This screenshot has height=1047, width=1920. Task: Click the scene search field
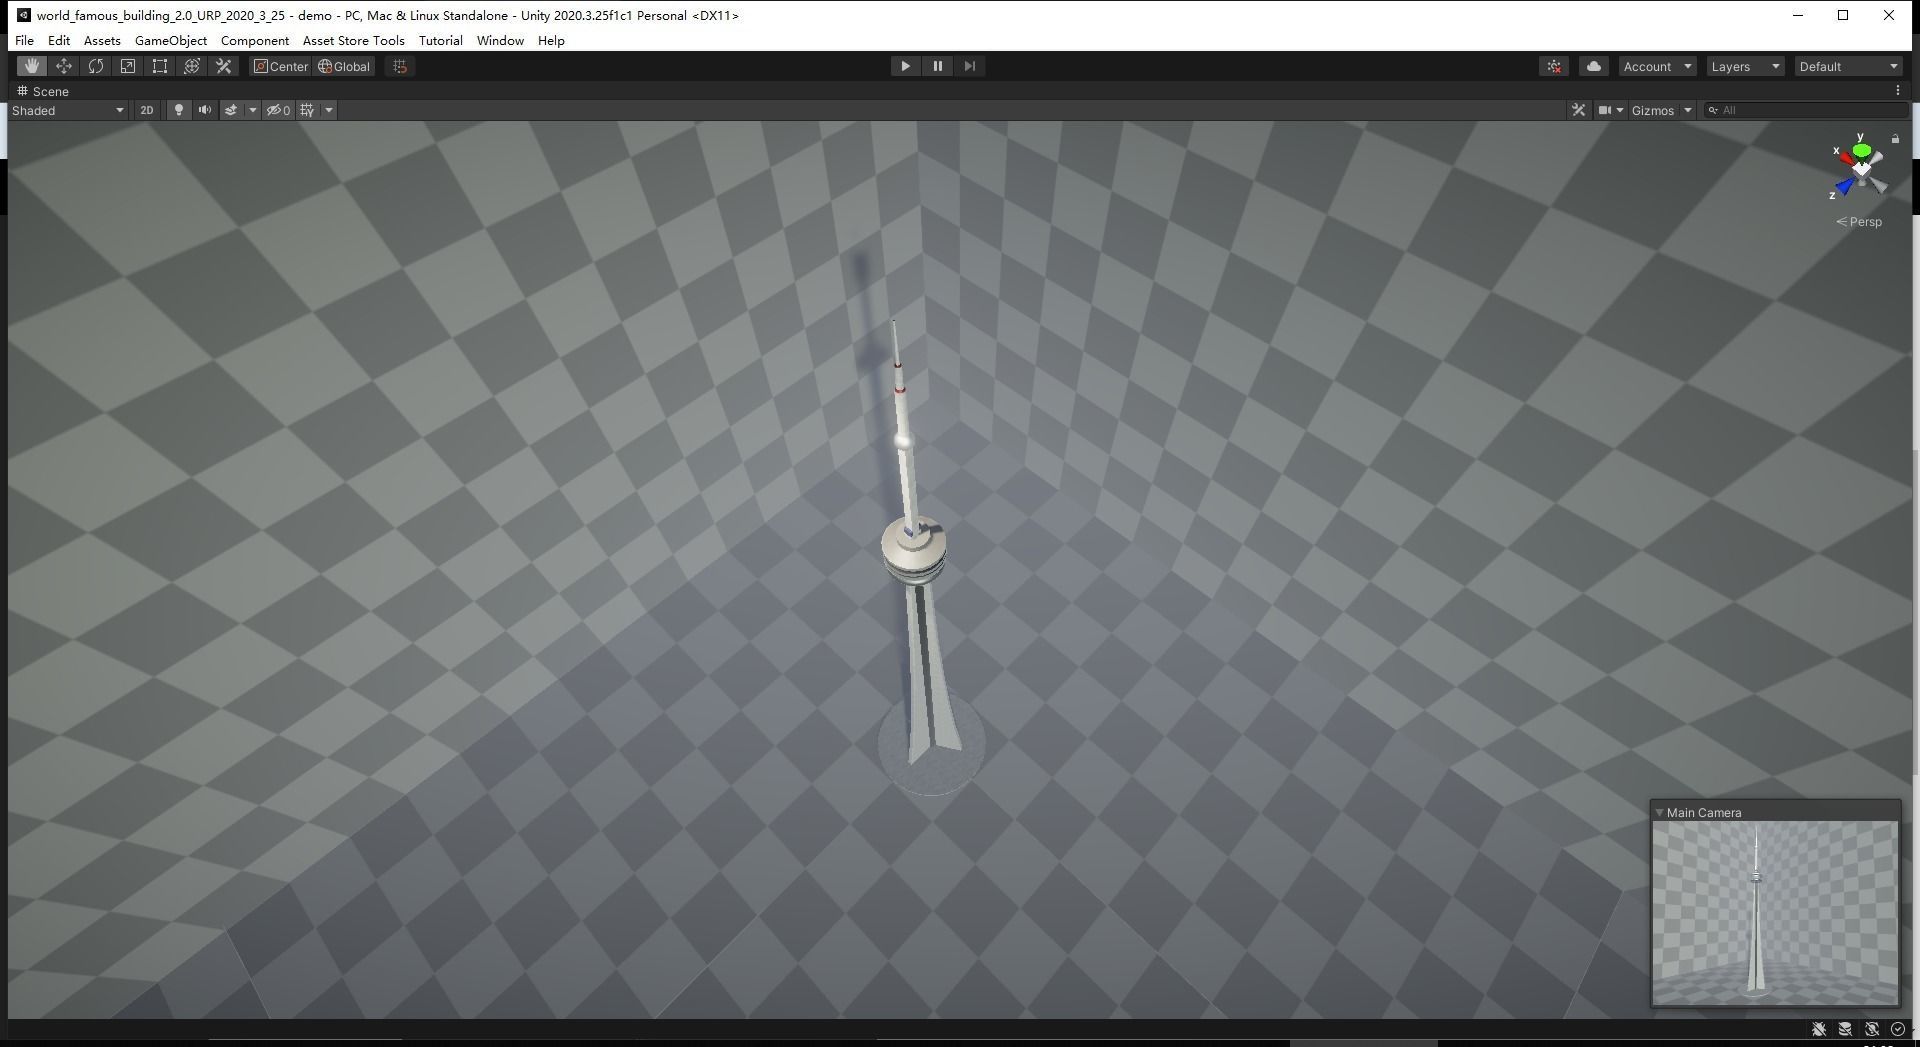1806,110
